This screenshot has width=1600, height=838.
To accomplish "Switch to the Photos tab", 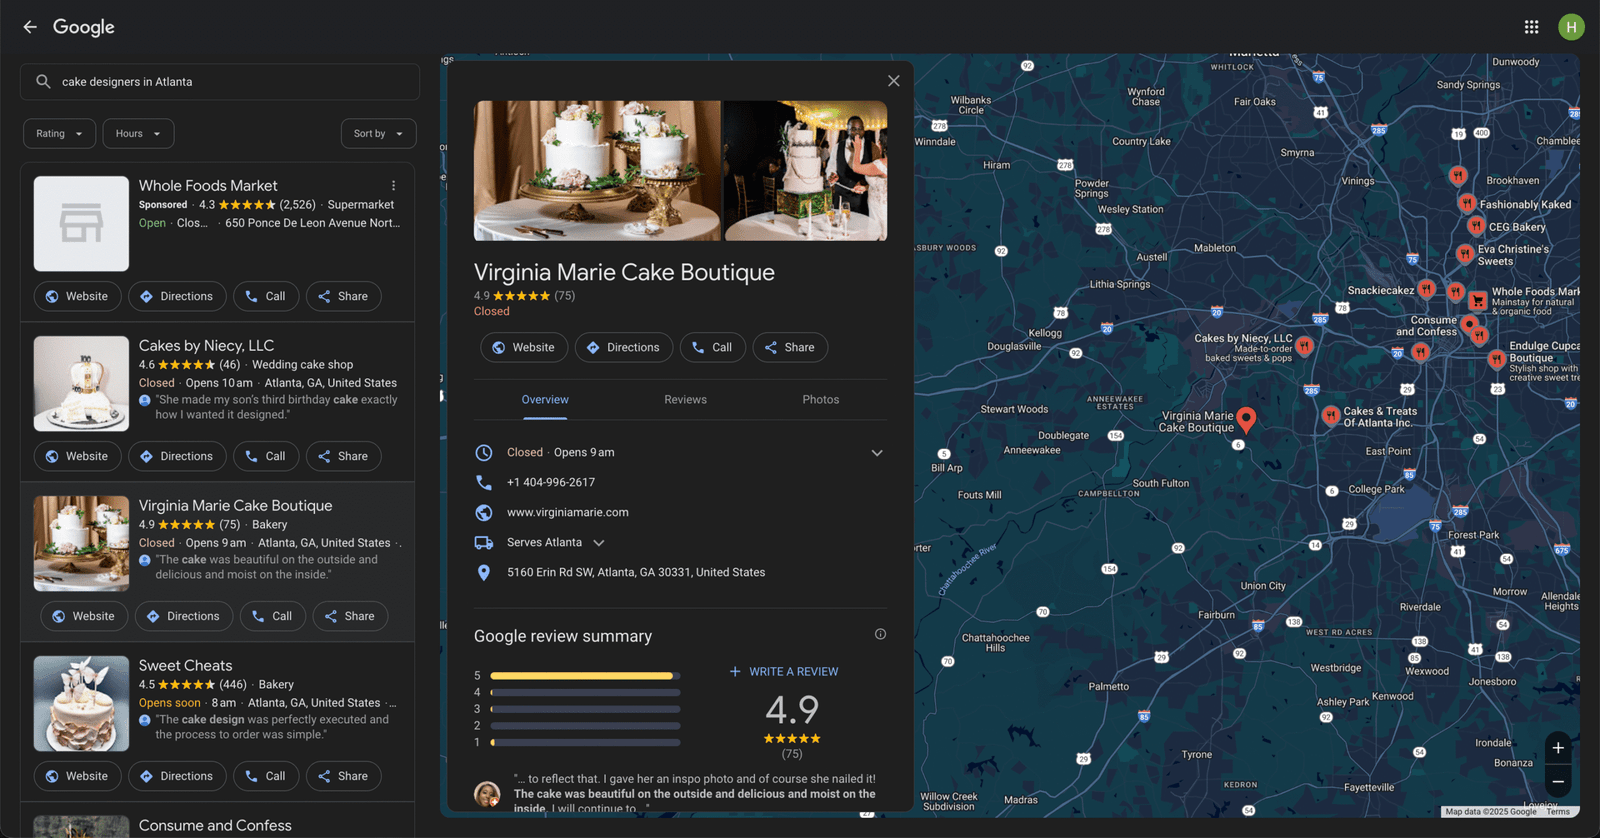I will [x=821, y=399].
